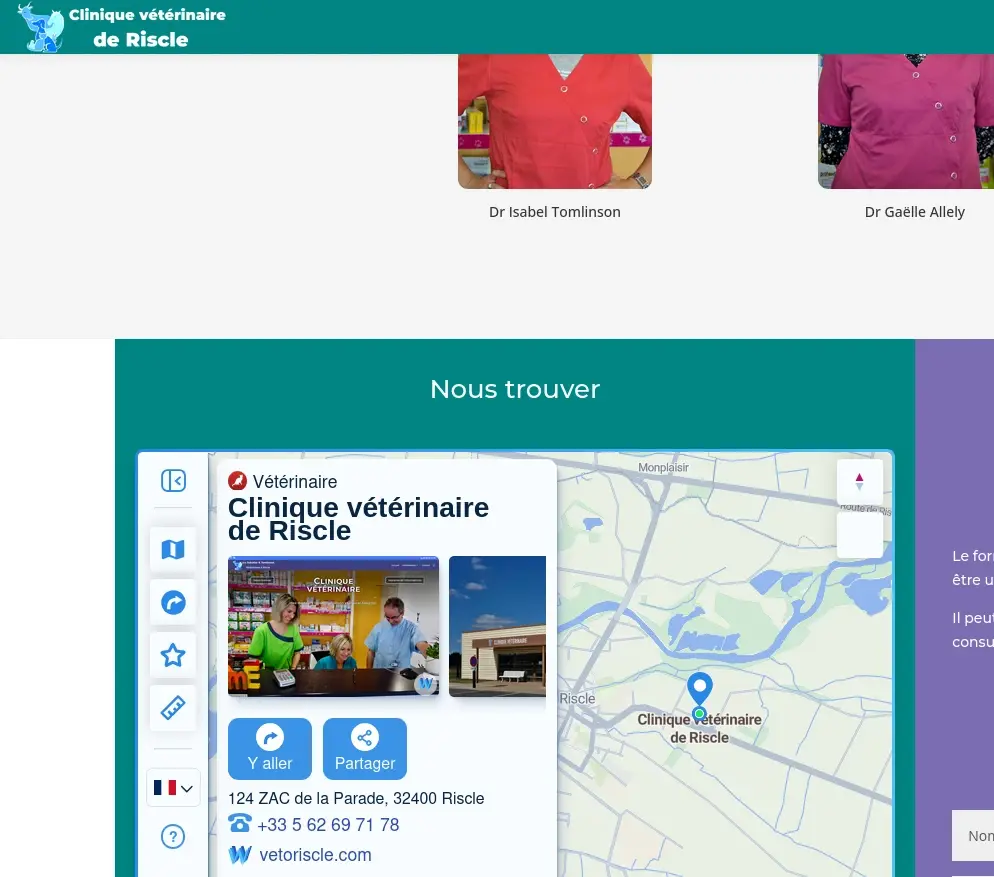Viewport: 994px width, 877px height.
Task: Click the compass north reset control
Action: pyautogui.click(x=859, y=482)
